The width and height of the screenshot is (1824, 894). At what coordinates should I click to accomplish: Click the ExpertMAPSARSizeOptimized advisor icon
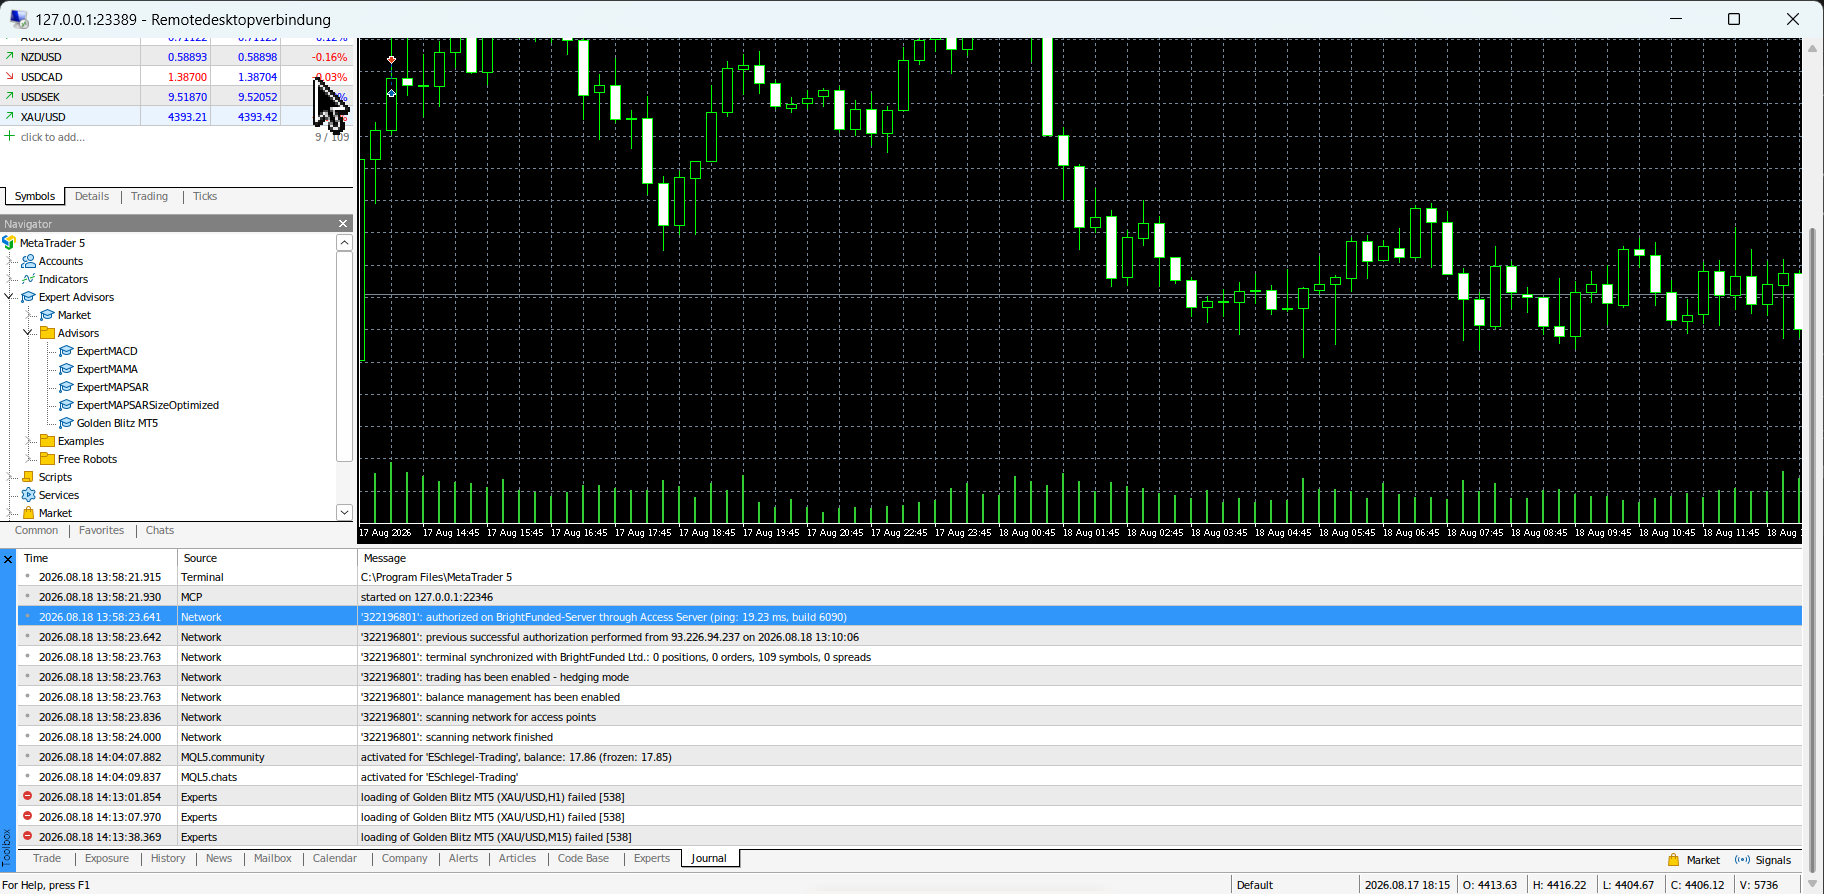pos(66,405)
